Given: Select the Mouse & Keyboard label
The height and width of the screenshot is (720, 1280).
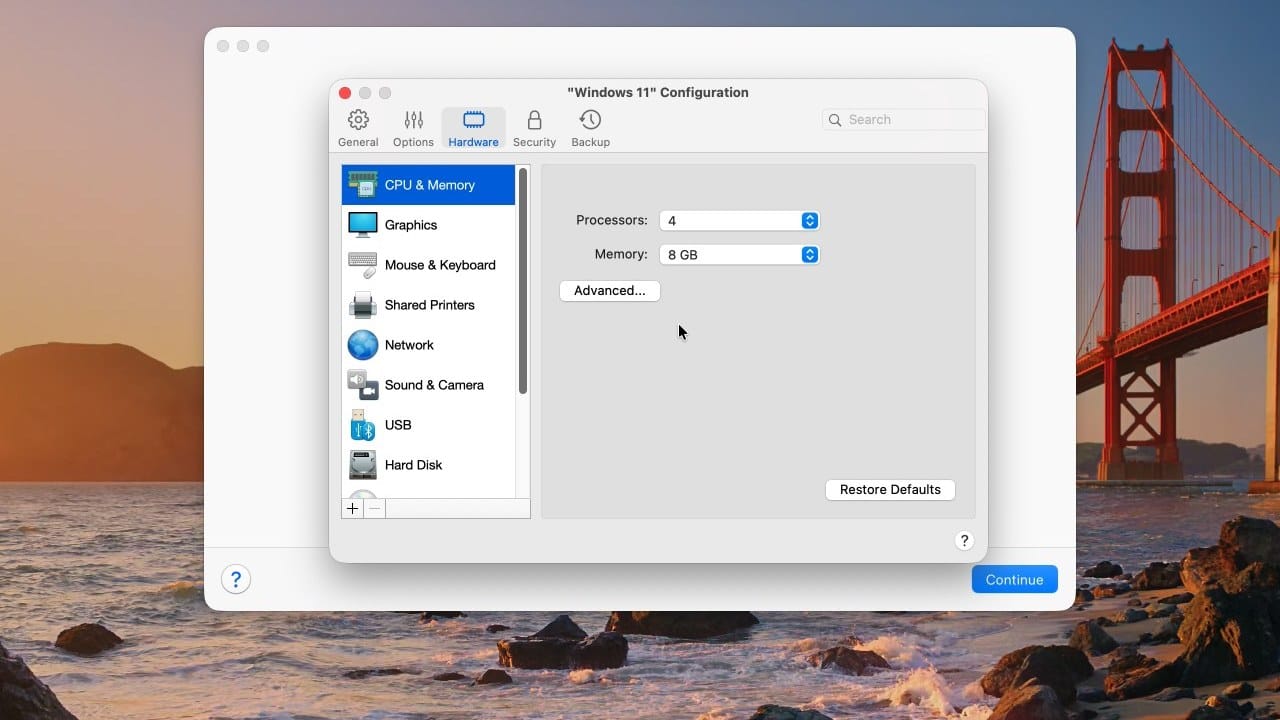Looking at the screenshot, I should [440, 265].
